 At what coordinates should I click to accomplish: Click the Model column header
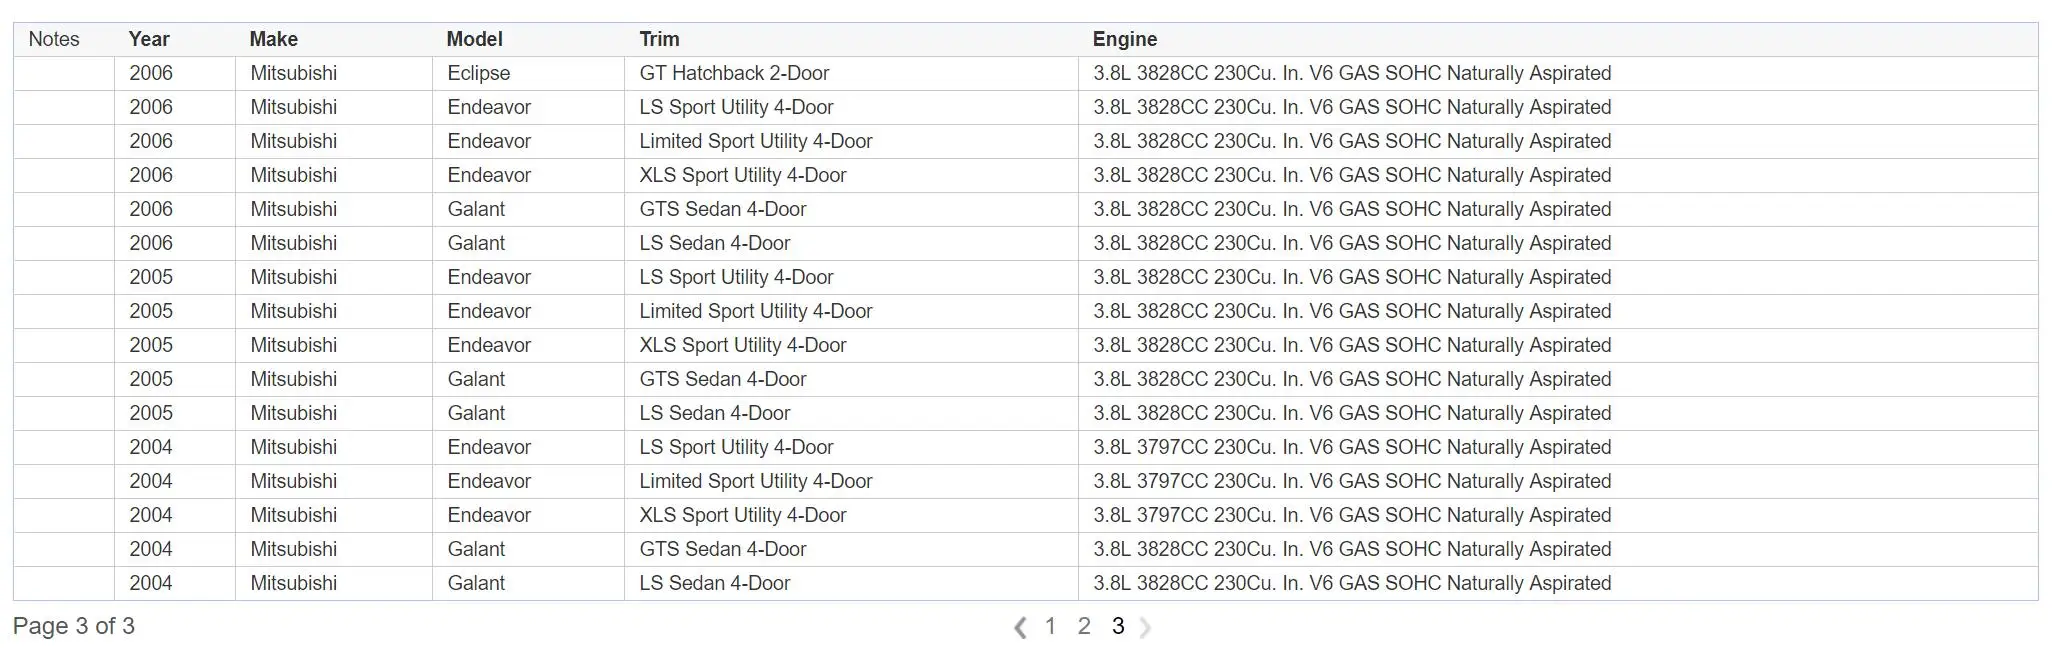tap(474, 39)
